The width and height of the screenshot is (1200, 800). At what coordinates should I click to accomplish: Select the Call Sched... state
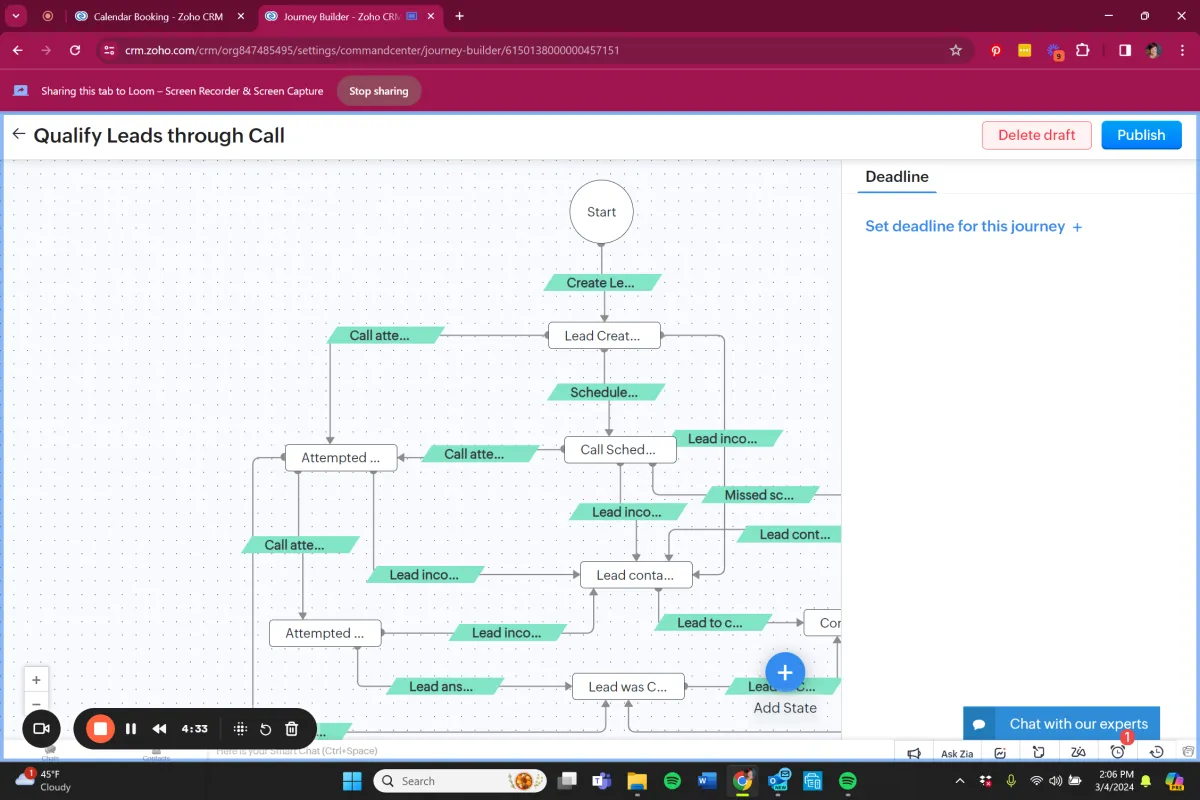click(x=620, y=450)
